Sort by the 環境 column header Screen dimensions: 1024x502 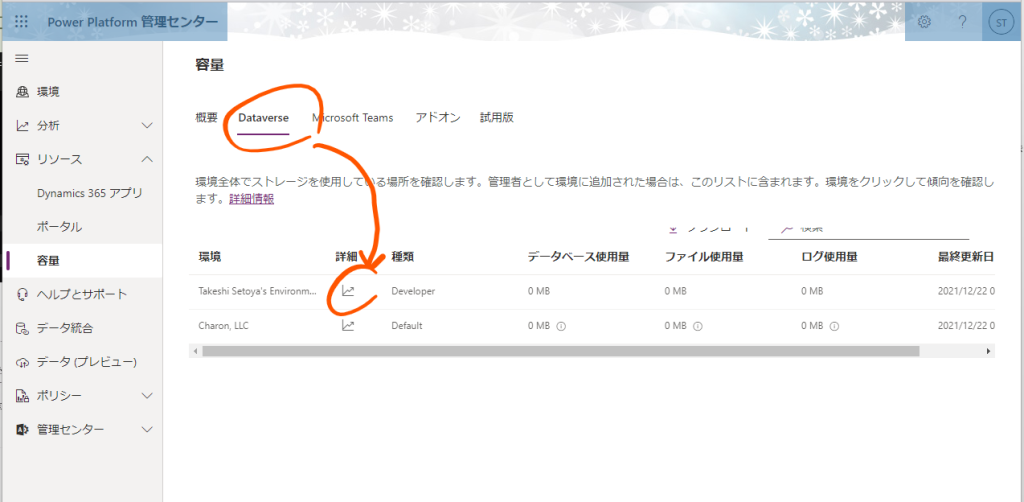click(210, 257)
